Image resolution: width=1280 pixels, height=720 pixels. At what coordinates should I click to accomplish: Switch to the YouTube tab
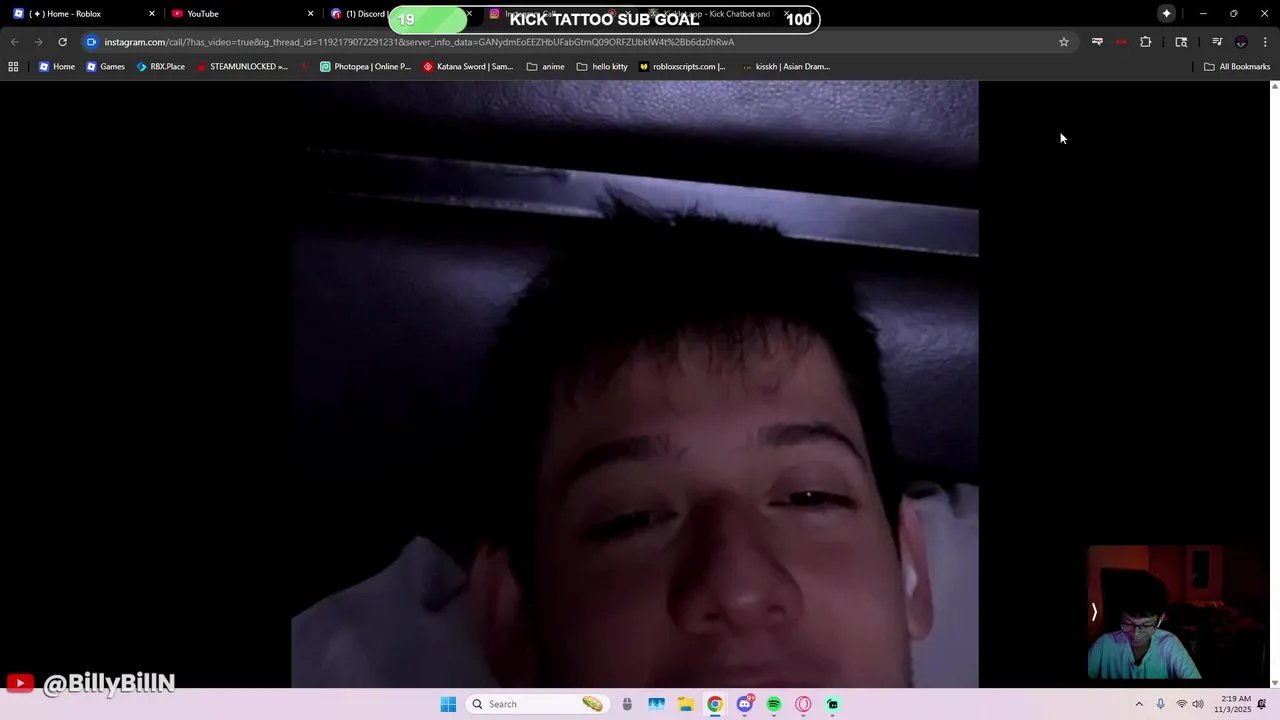click(x=240, y=14)
